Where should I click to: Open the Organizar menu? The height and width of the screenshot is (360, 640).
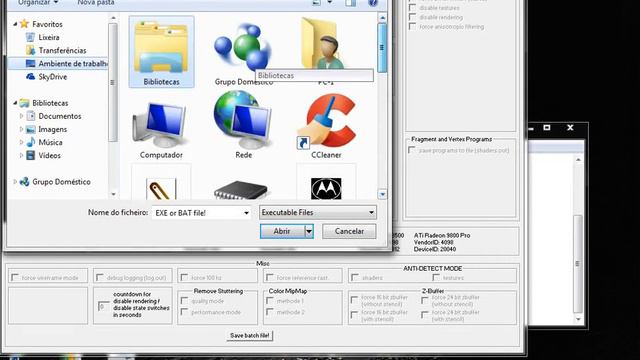point(38,2)
